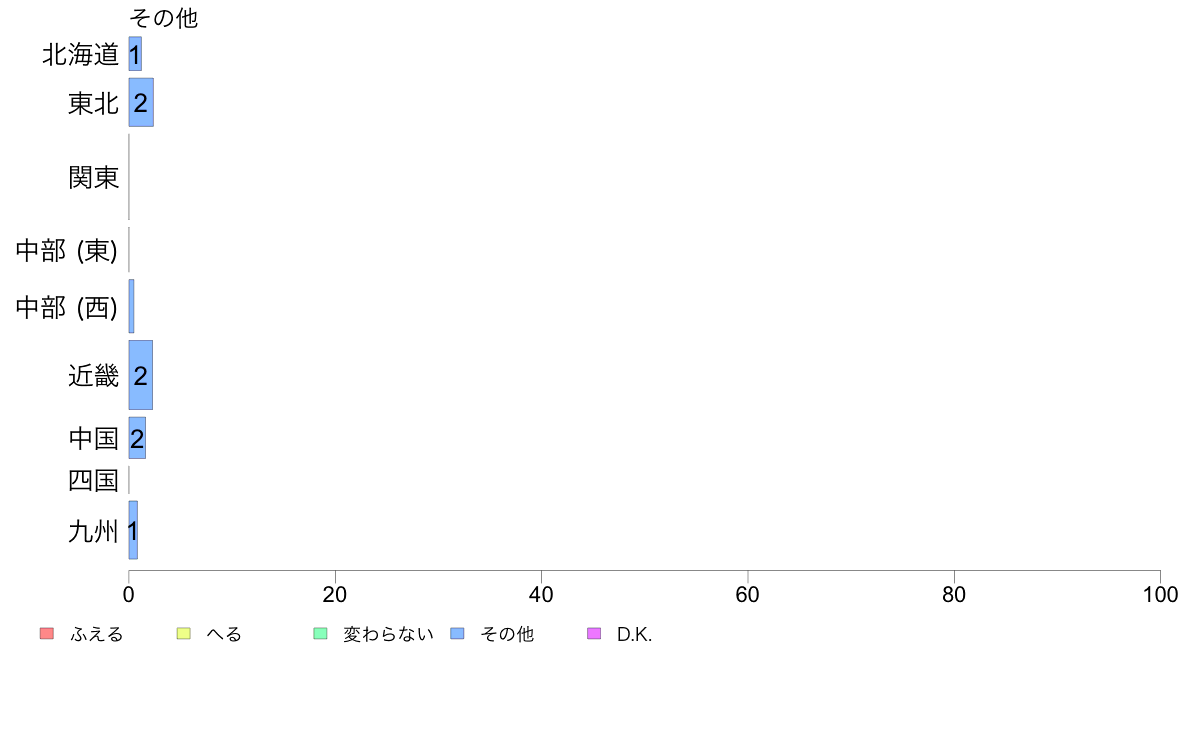Viewport: 1188px width, 736px height.
Task: Select the 中国 bar labeled 2
Action: coord(137,438)
